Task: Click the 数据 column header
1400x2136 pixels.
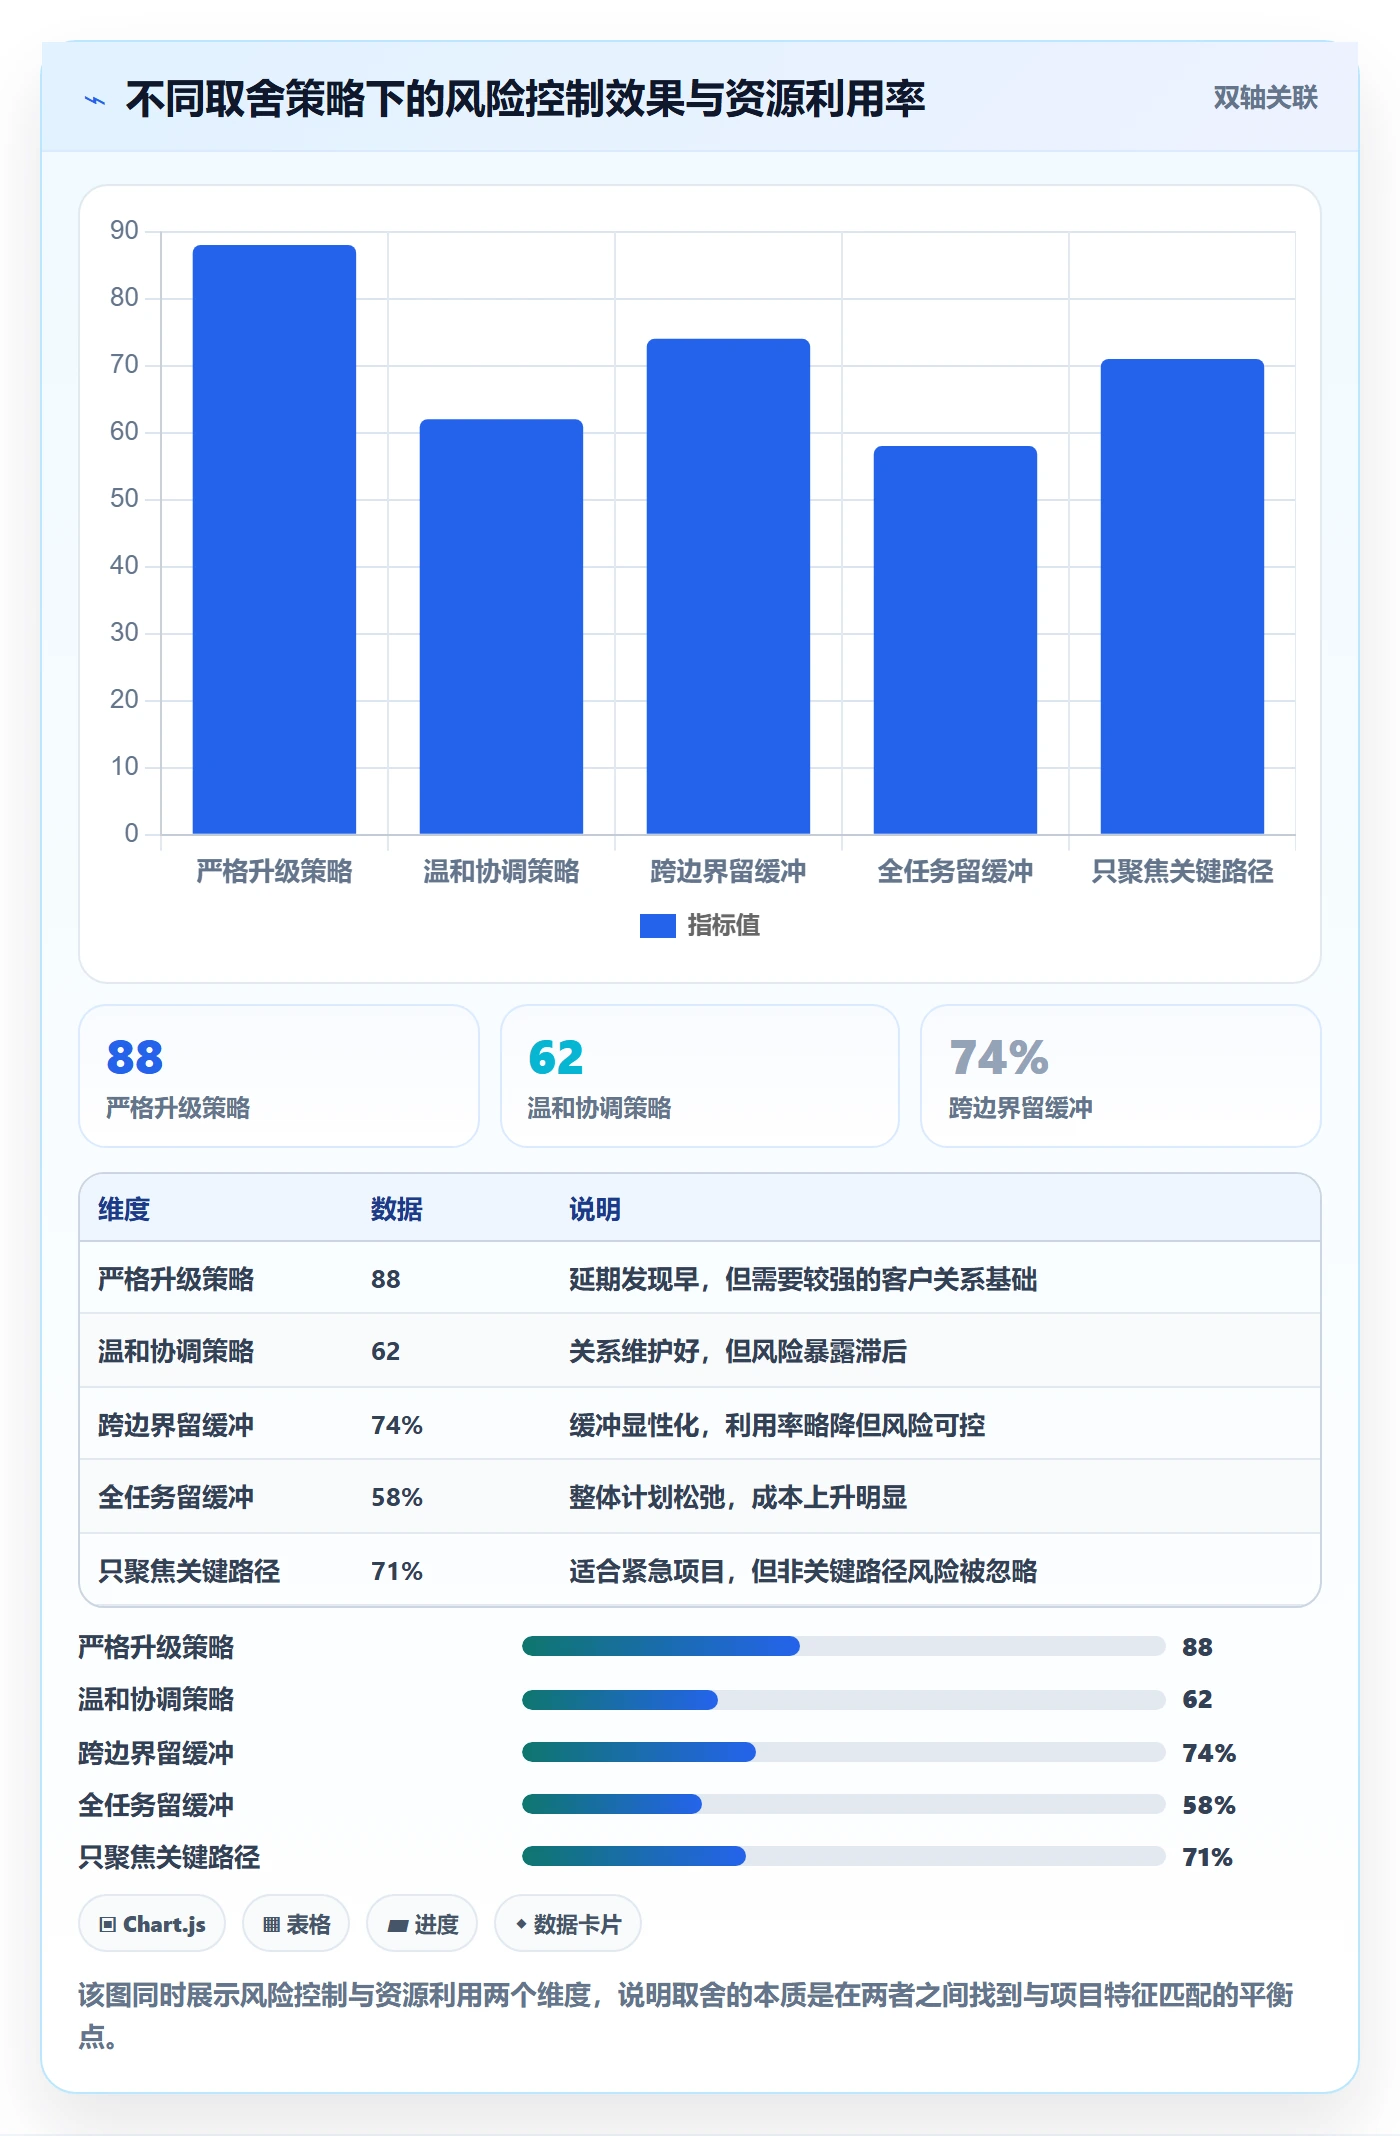Action: coord(397,1209)
